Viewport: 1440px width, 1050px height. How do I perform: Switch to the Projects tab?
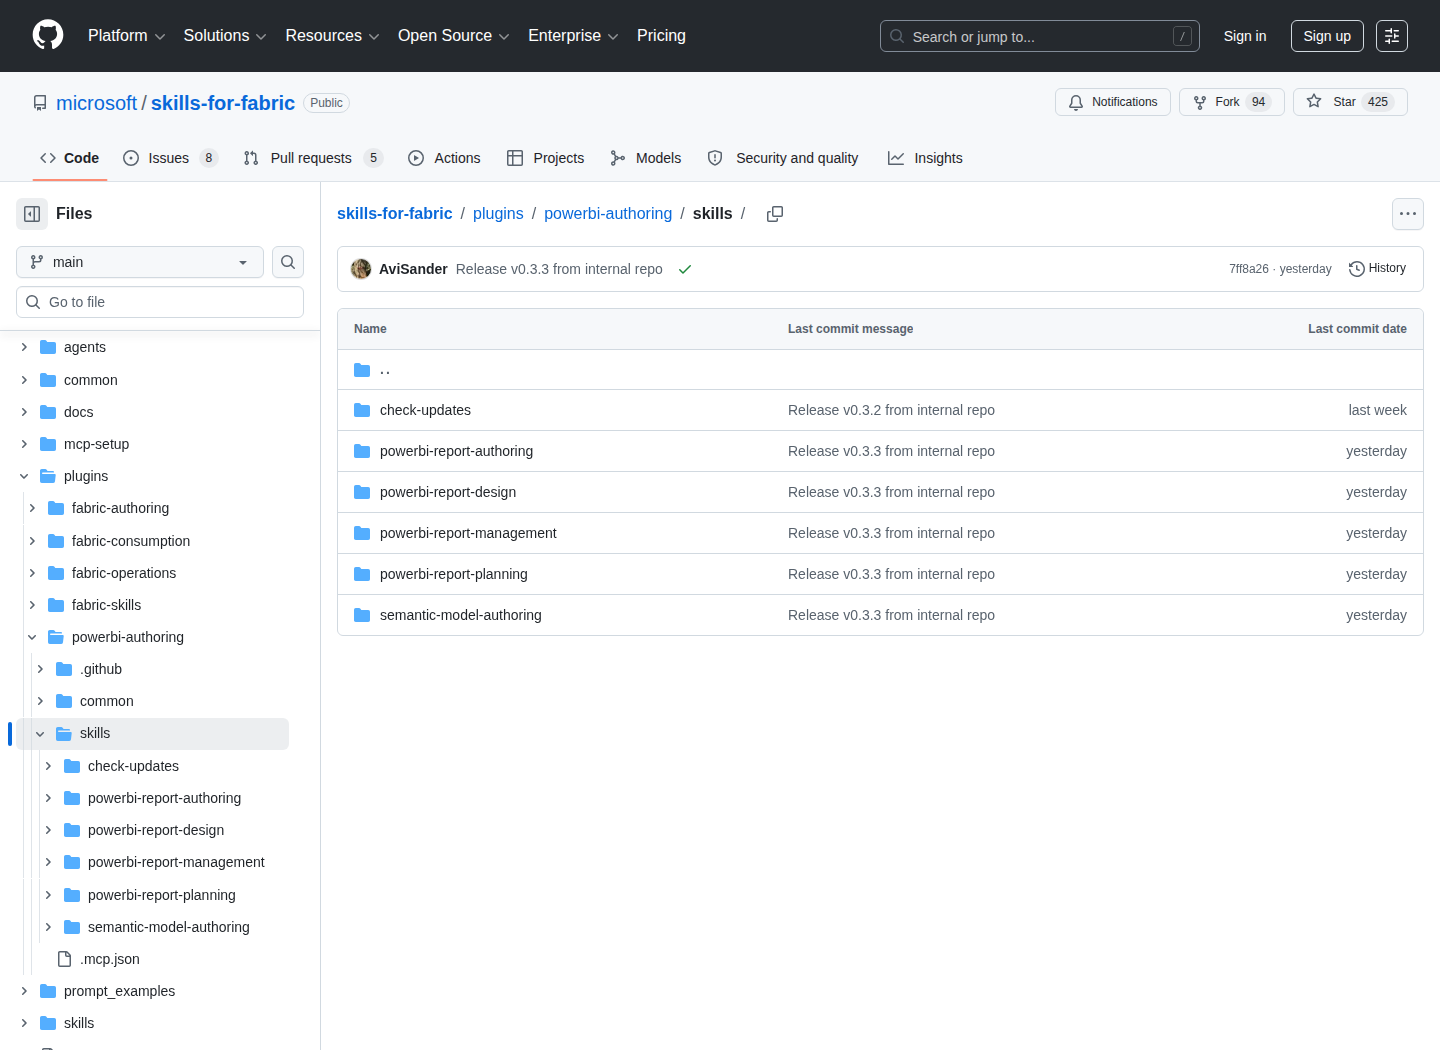point(545,158)
